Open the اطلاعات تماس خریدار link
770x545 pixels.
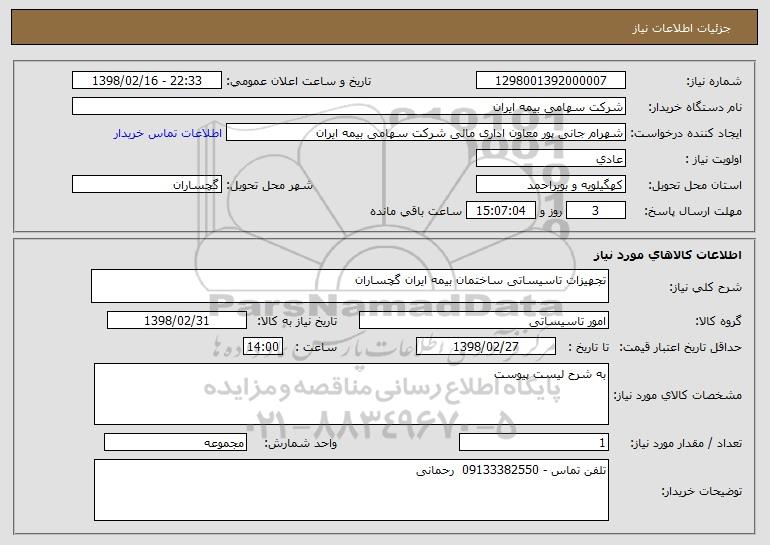coord(168,133)
